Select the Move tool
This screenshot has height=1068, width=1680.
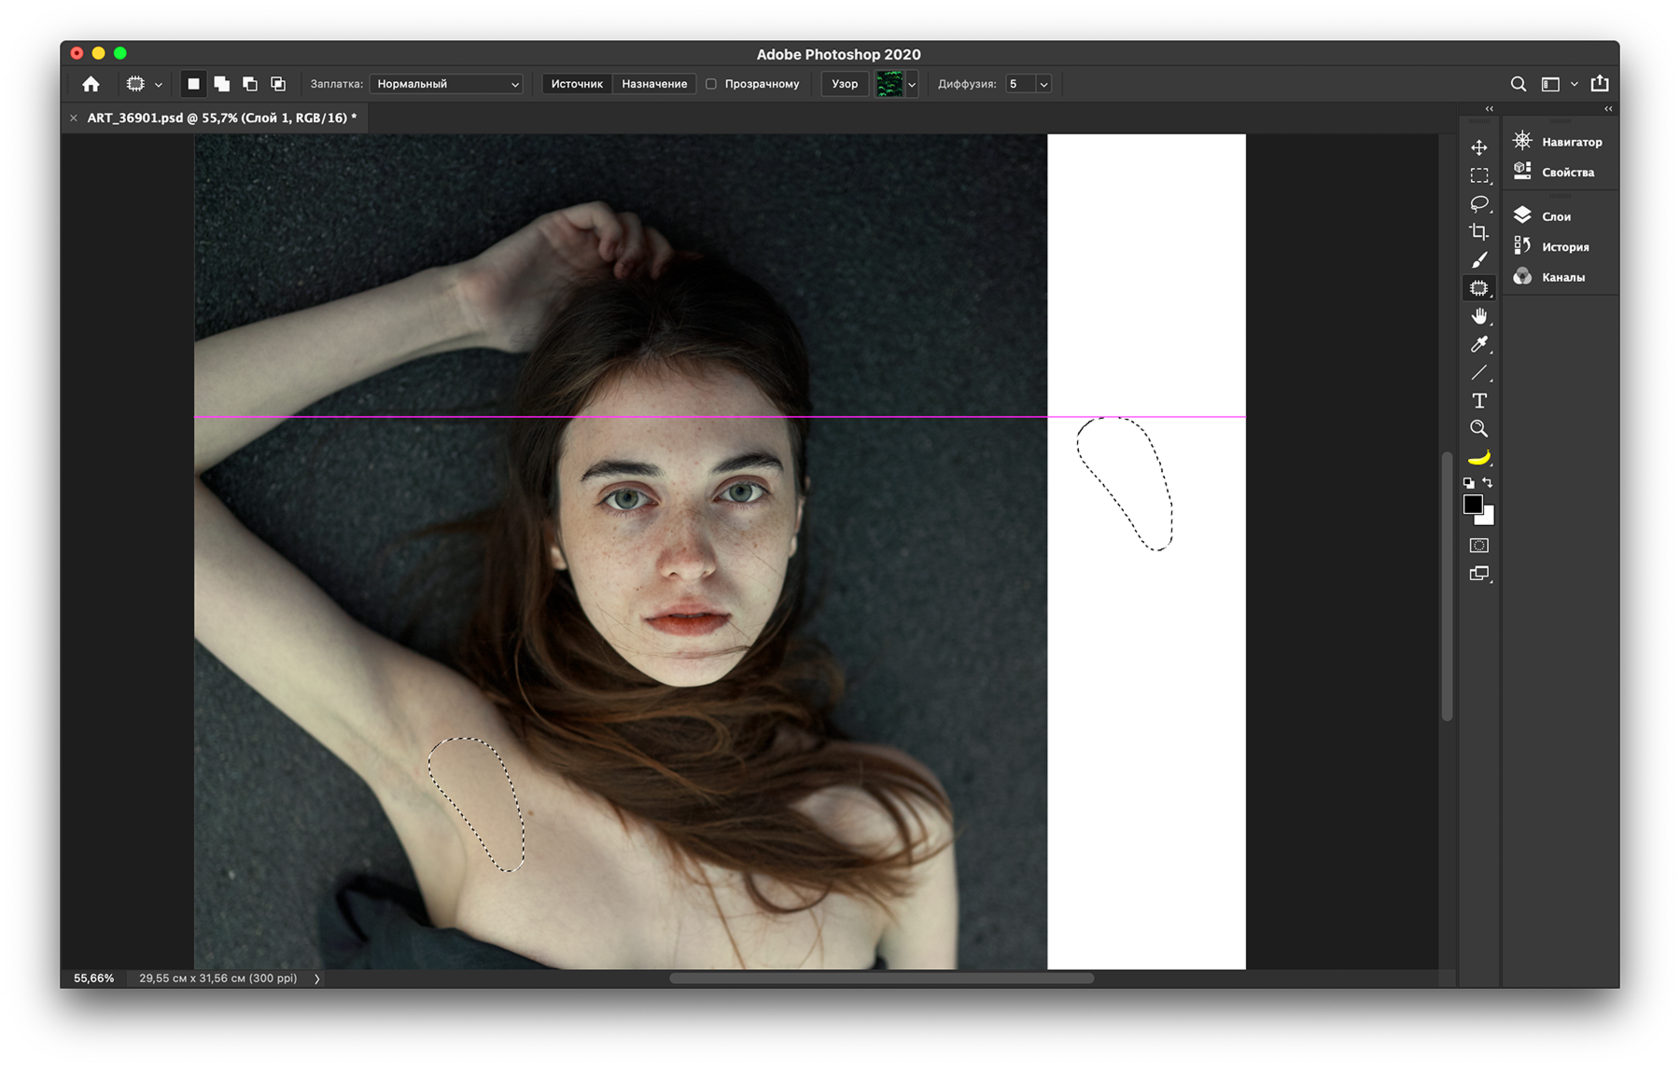coord(1479,147)
